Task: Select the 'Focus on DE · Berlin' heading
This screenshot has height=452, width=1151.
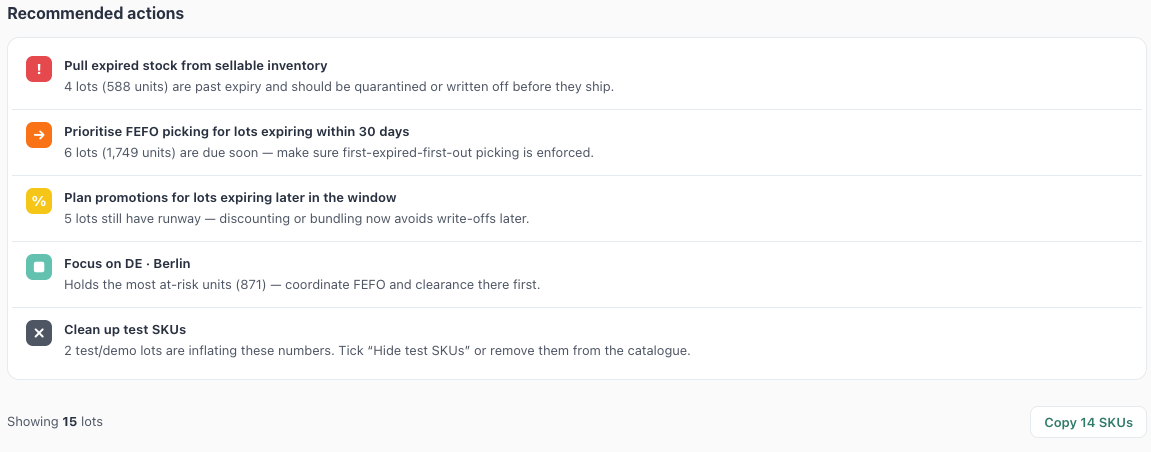Action: pyautogui.click(x=127, y=264)
